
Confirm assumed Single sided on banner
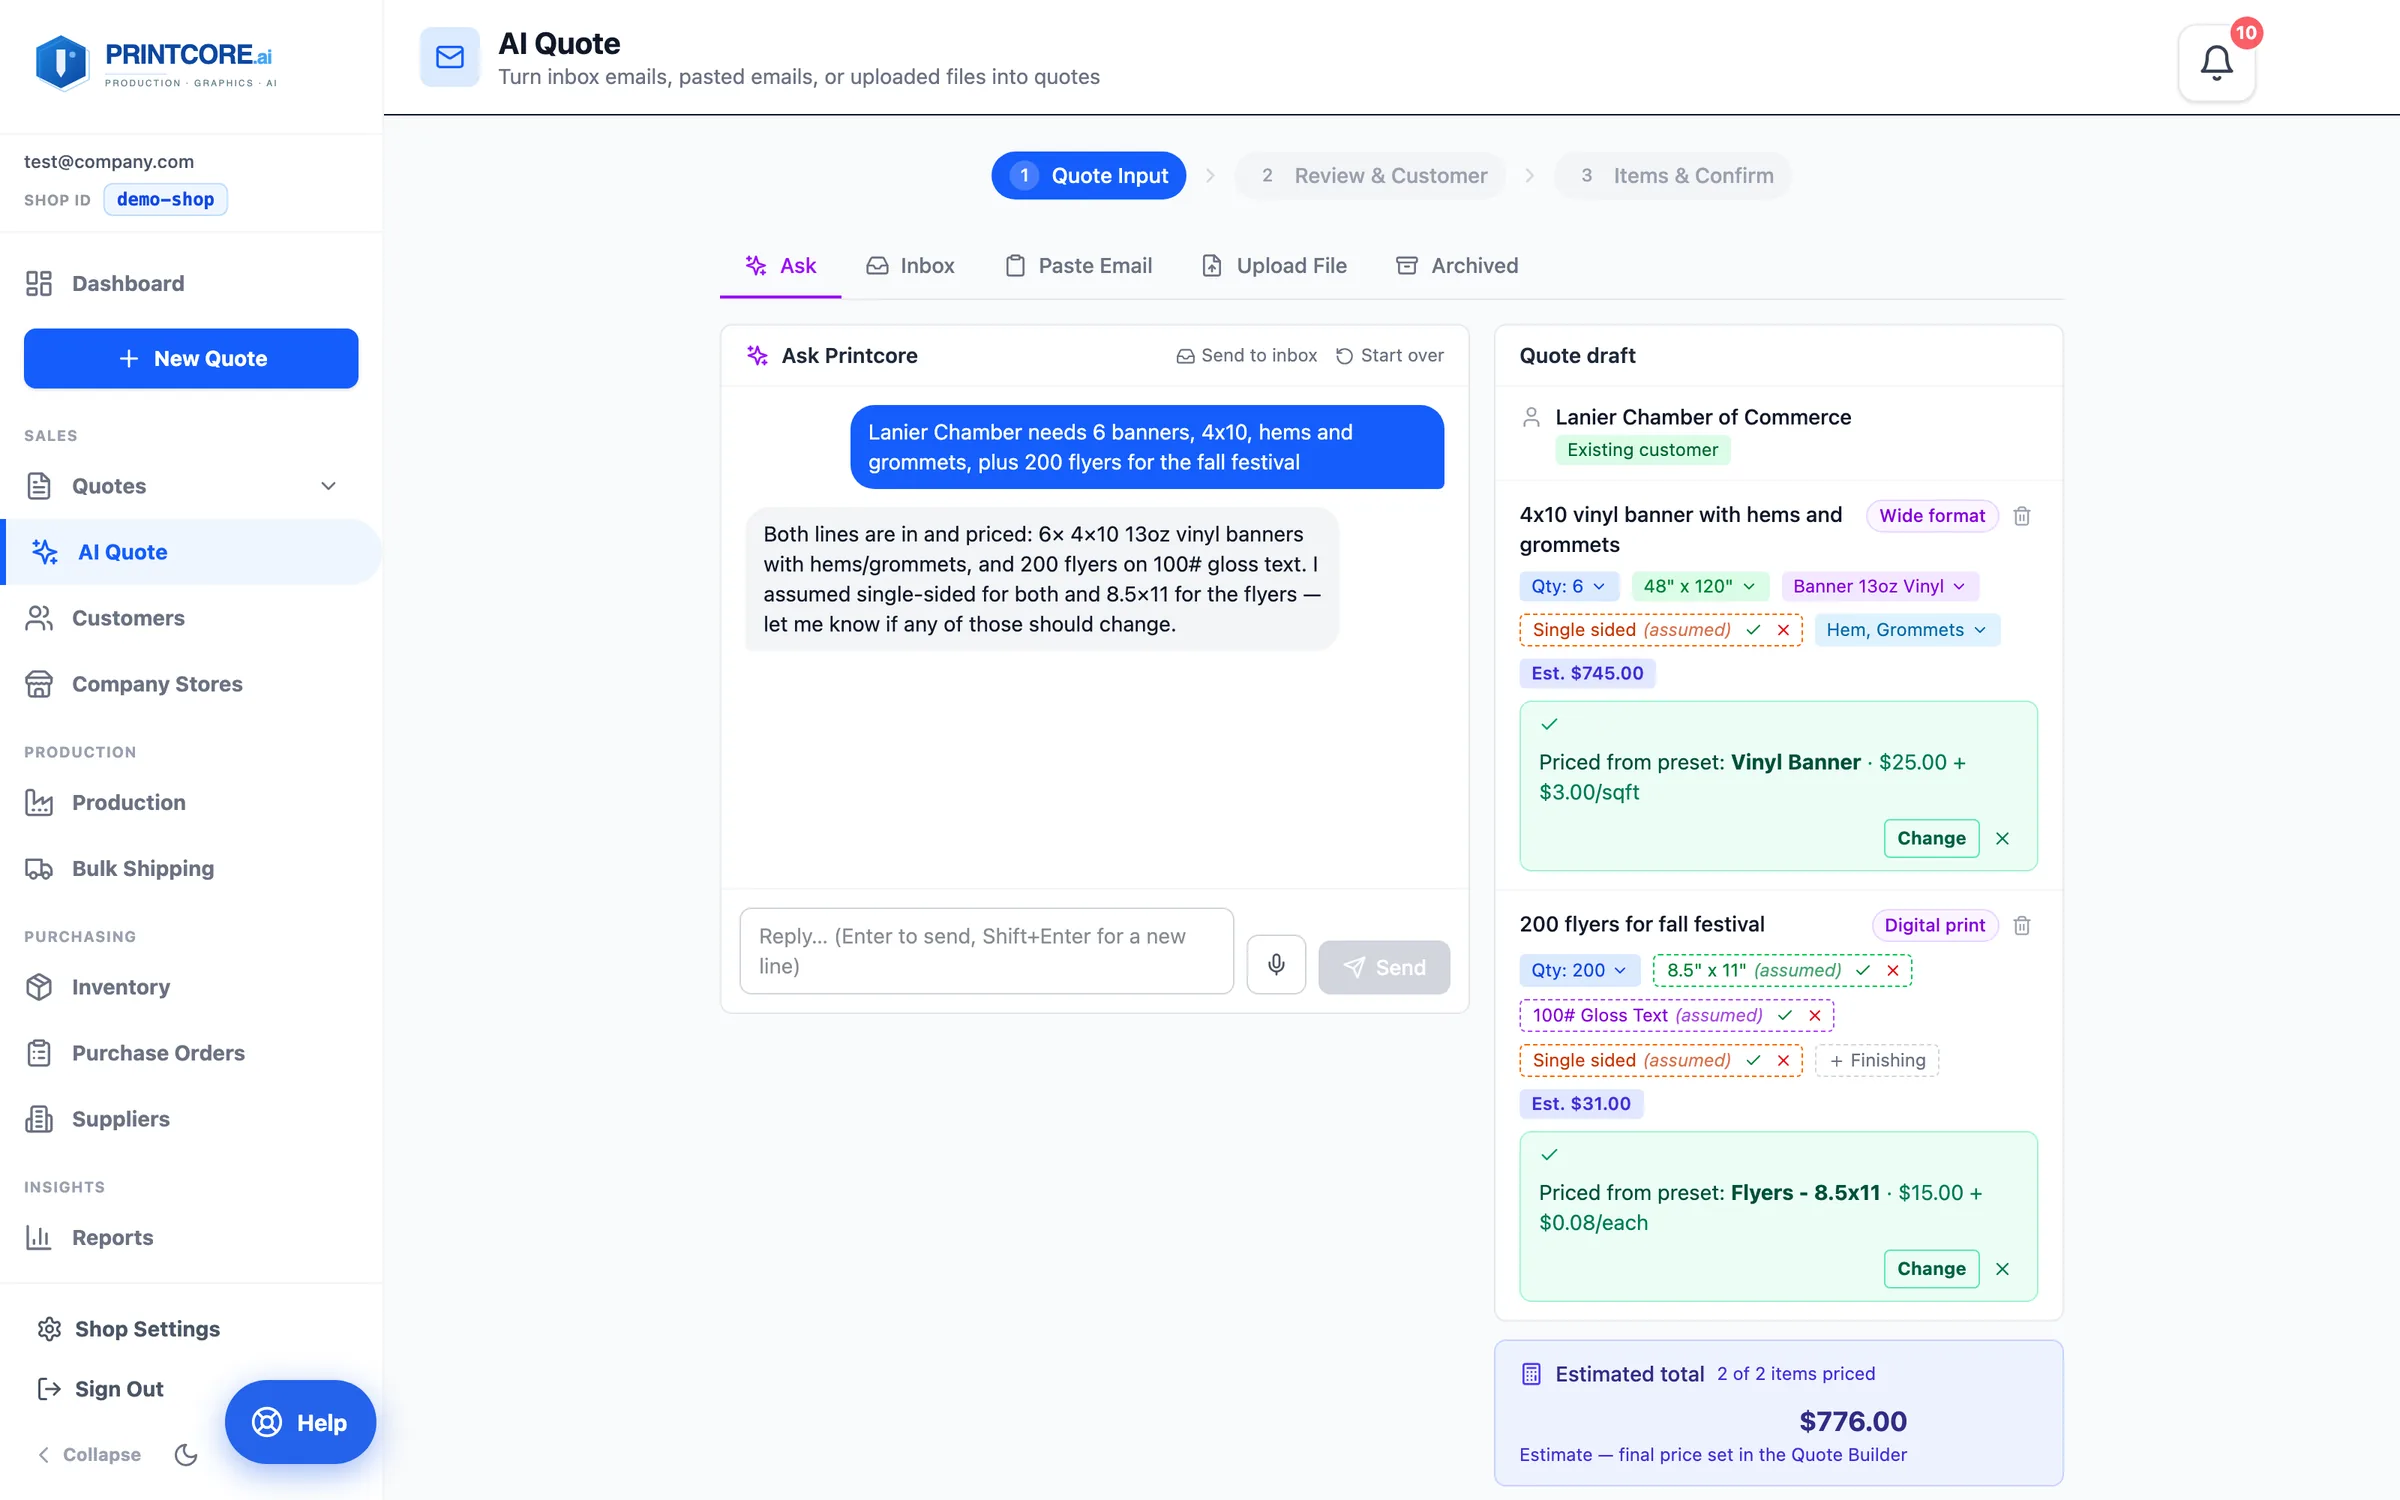coord(1753,630)
